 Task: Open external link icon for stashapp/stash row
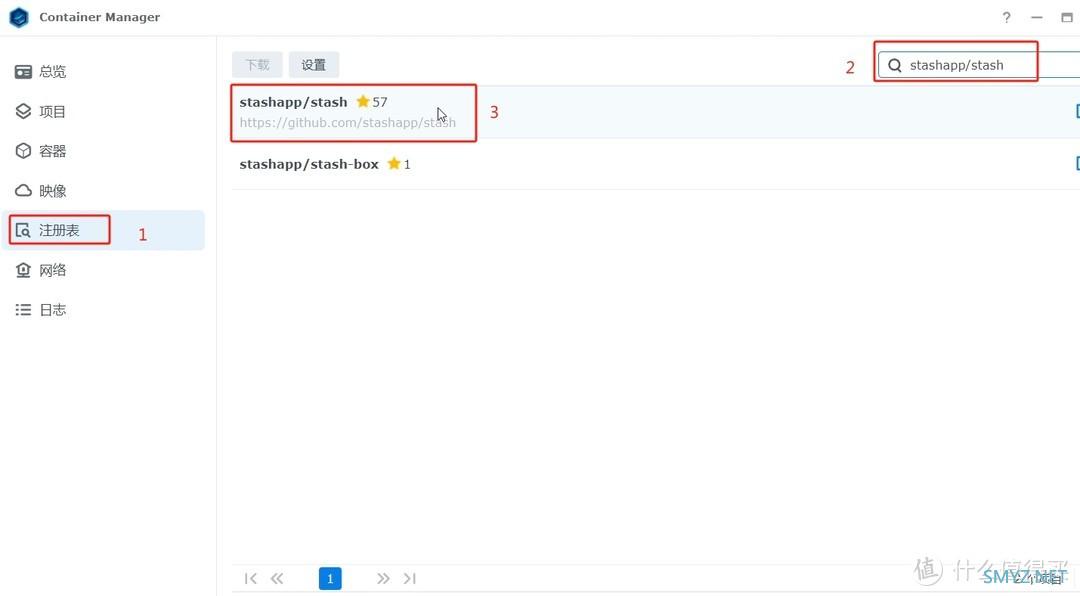(1077, 111)
